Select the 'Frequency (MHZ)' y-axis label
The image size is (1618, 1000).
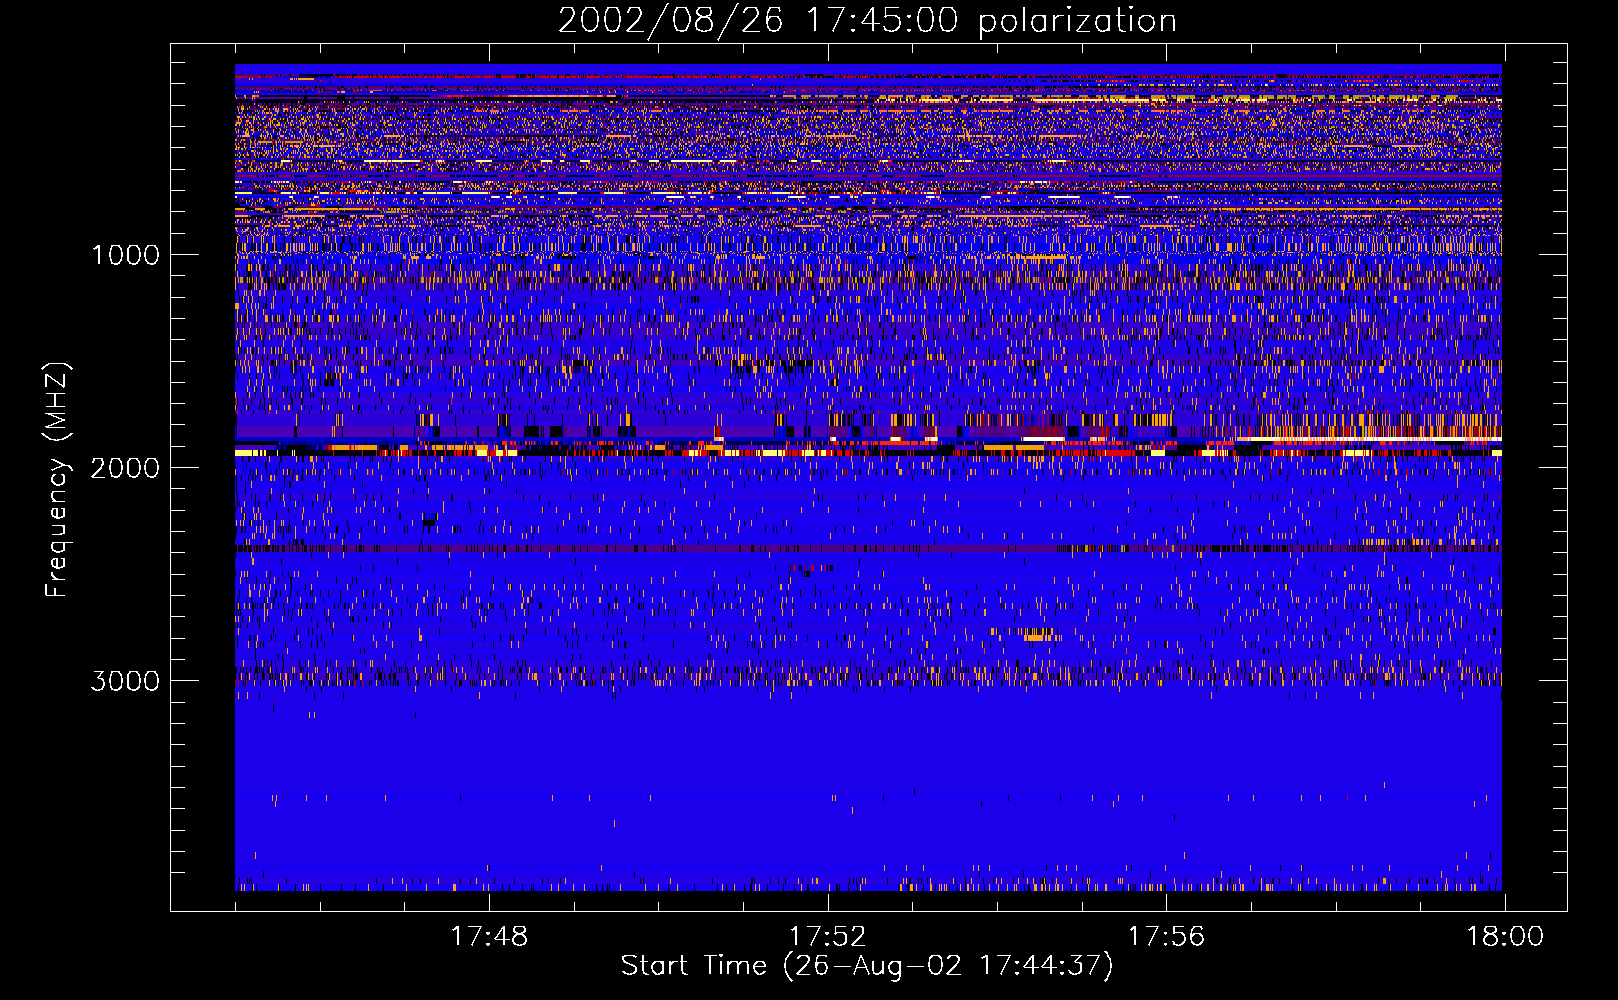[58, 480]
